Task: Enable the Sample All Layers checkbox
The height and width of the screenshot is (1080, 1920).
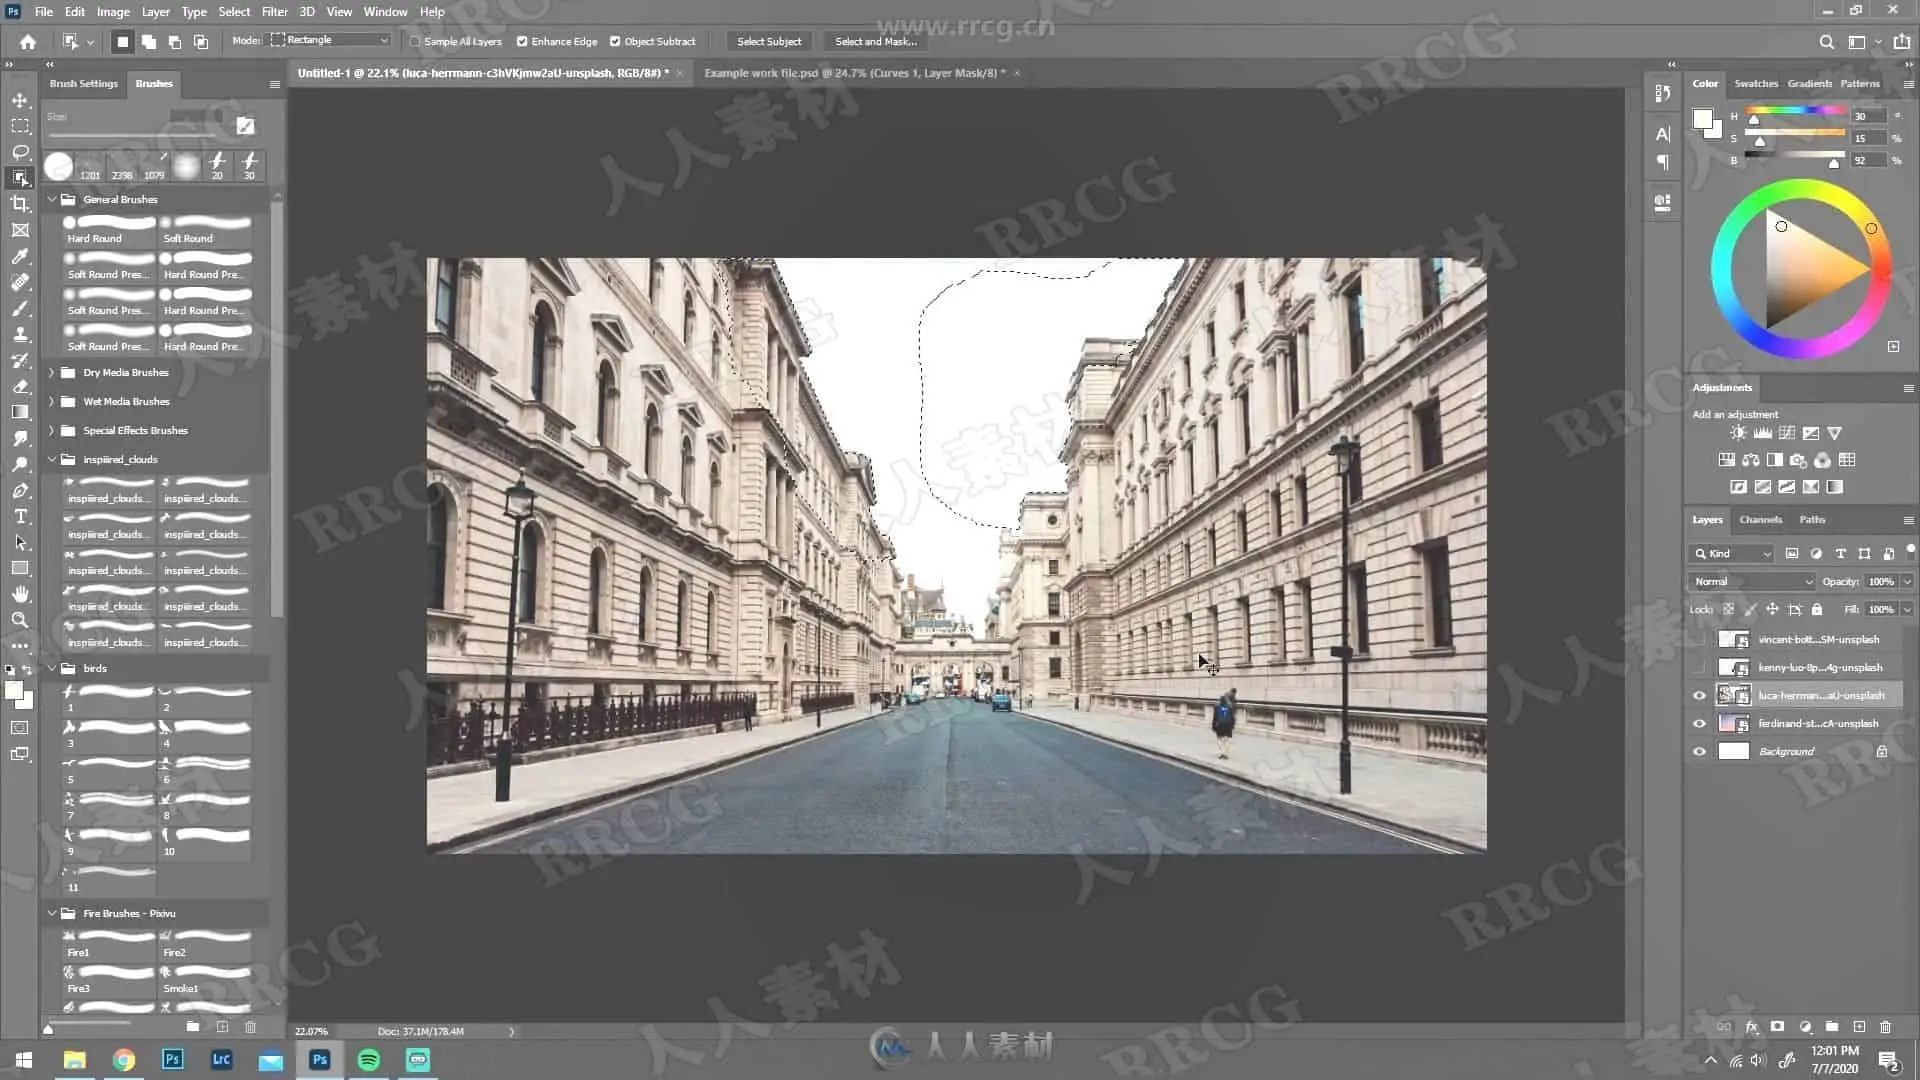Action: point(415,41)
